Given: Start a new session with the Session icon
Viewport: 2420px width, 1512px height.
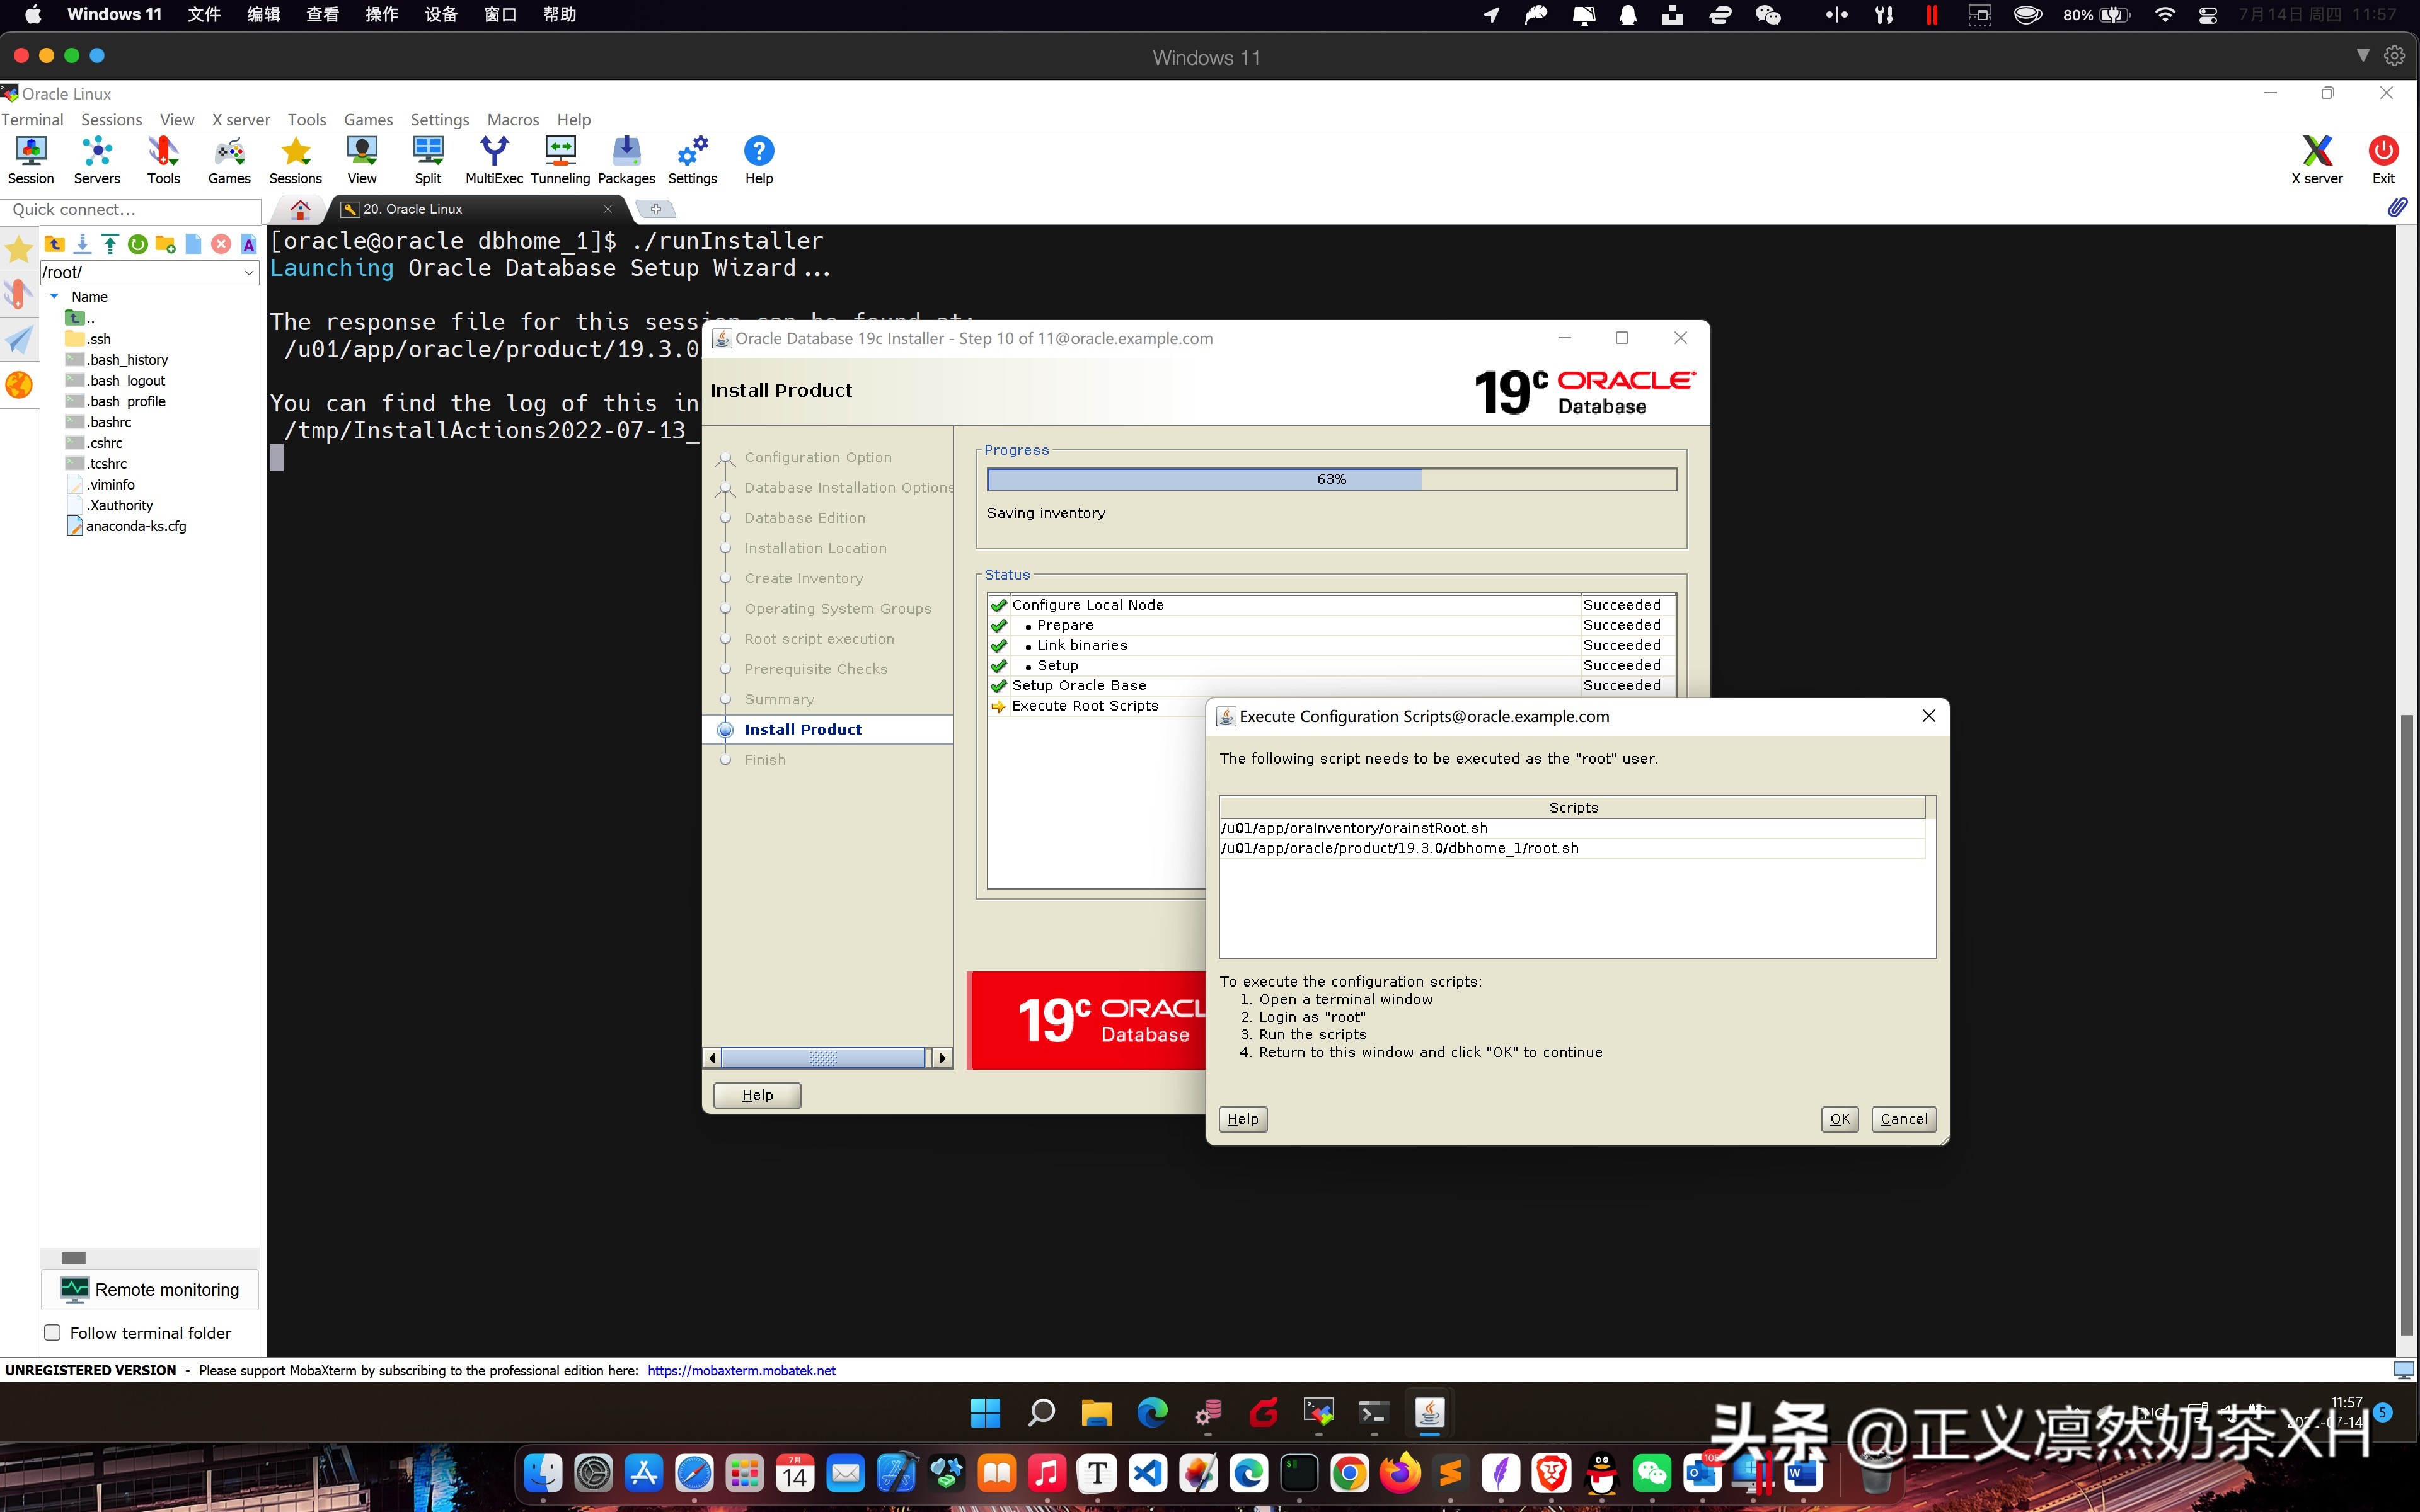Looking at the screenshot, I should tap(30, 158).
